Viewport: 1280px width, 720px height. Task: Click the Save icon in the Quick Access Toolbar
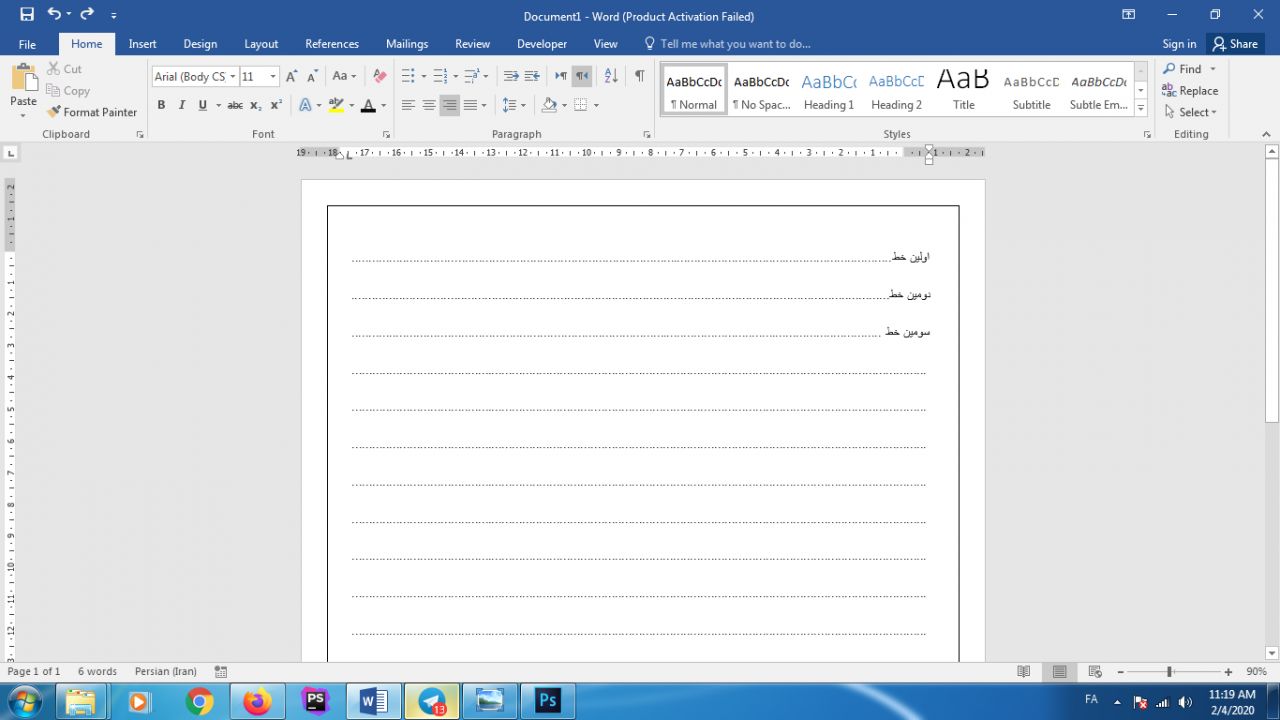[27, 15]
